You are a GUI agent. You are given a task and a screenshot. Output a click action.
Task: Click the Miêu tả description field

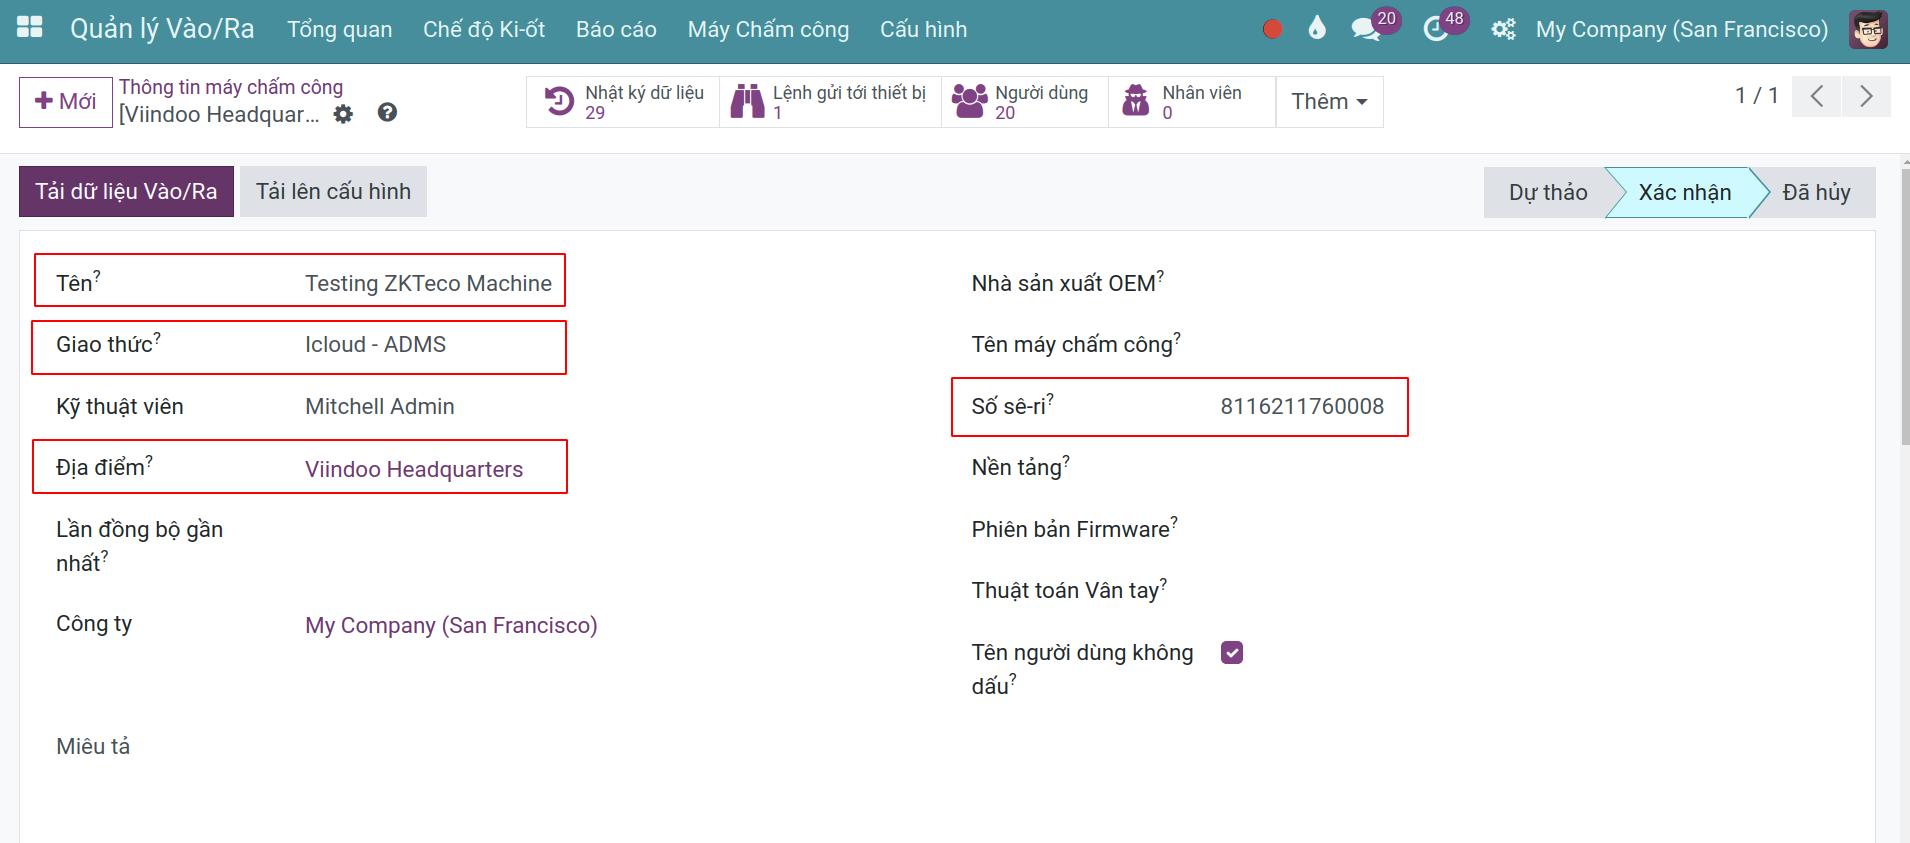coord(93,747)
